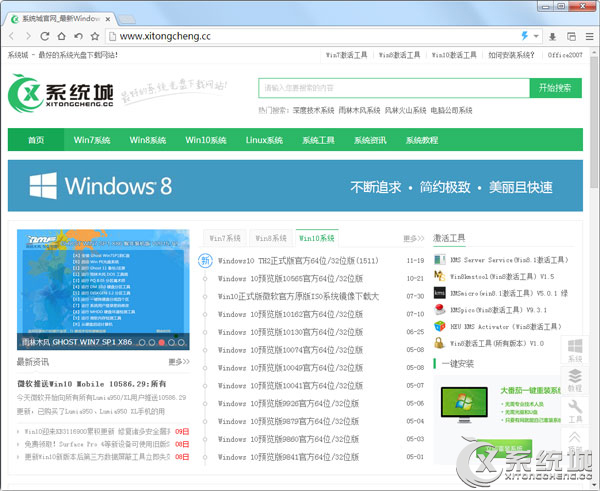The height and width of the screenshot is (491, 600).
Task: Select hot search 雨林木风系统
Action: [x=359, y=110]
